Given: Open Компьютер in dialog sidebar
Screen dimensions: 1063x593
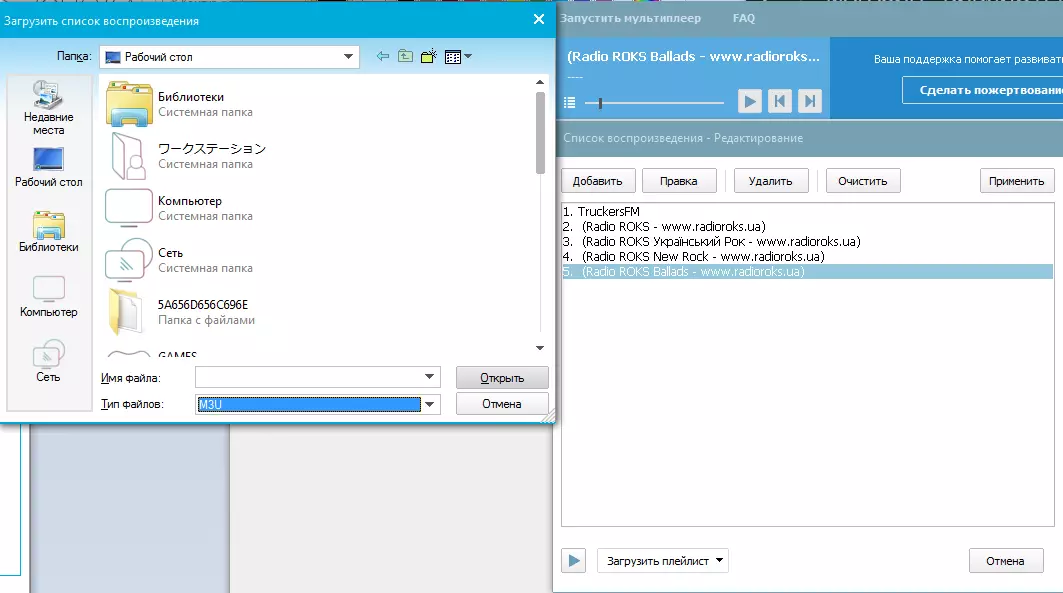Looking at the screenshot, I should (48, 297).
